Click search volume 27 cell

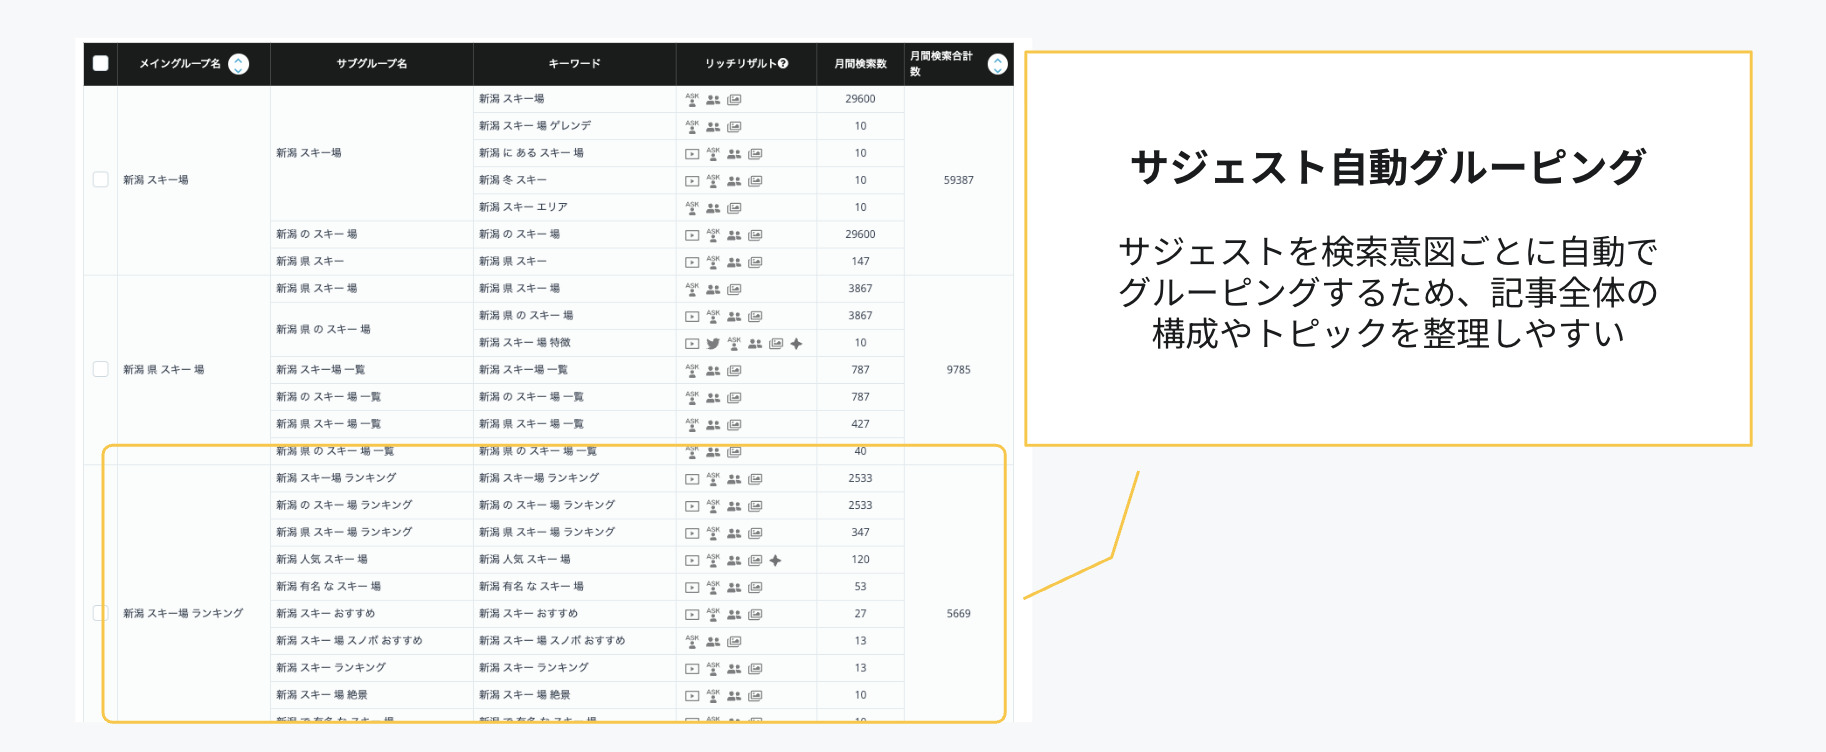[x=860, y=613]
